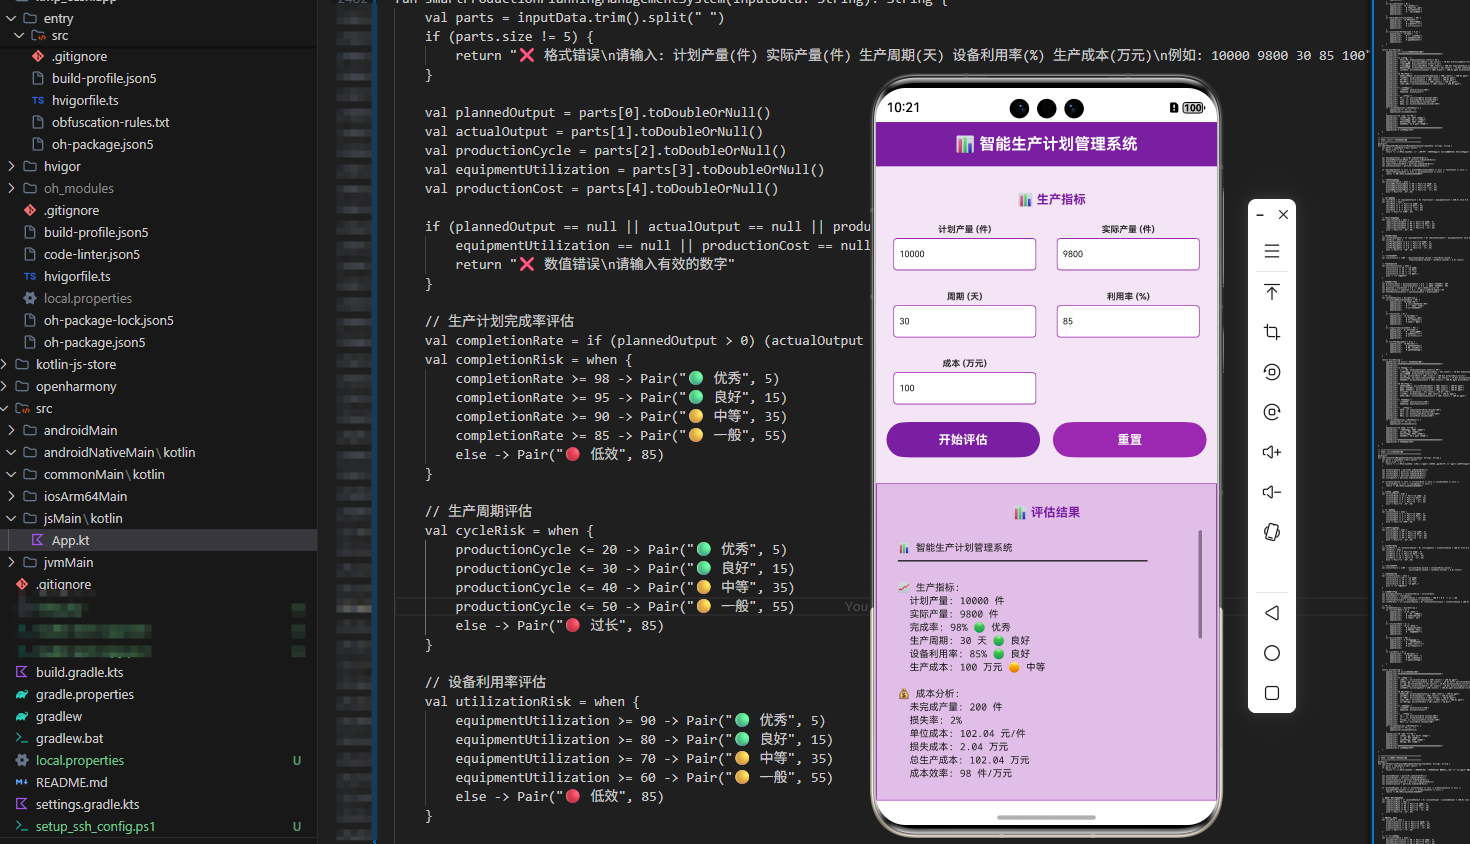Expand the androidNativeMain\kotlin folder

click(x=11, y=452)
